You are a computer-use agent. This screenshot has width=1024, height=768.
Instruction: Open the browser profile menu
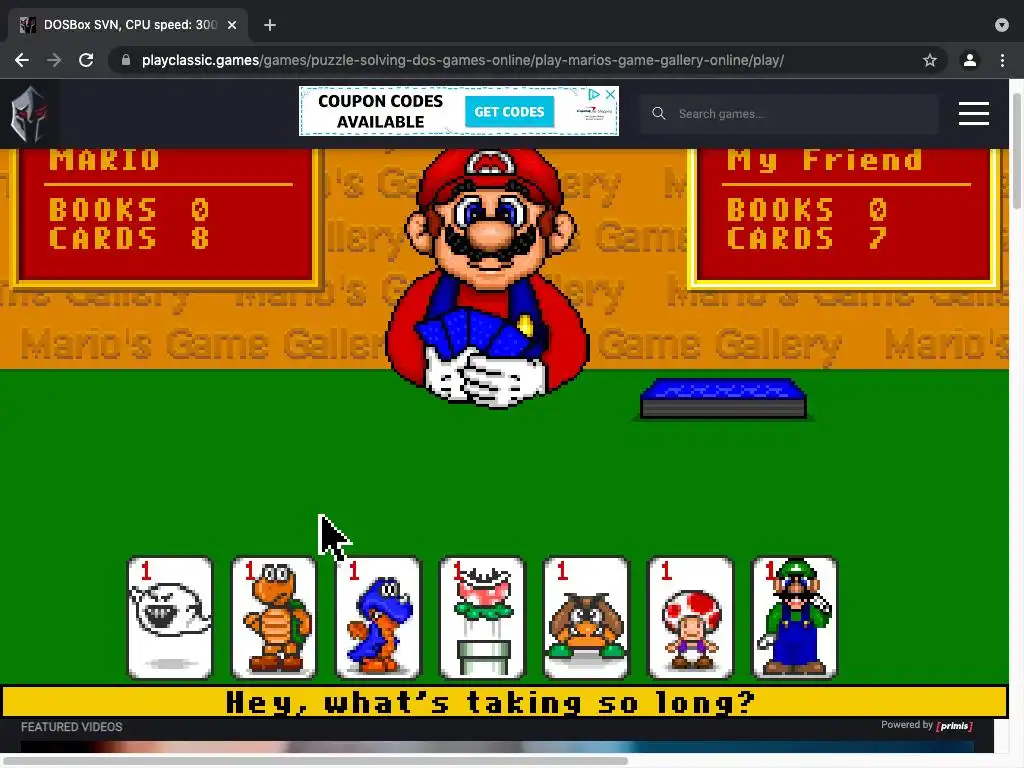point(970,60)
